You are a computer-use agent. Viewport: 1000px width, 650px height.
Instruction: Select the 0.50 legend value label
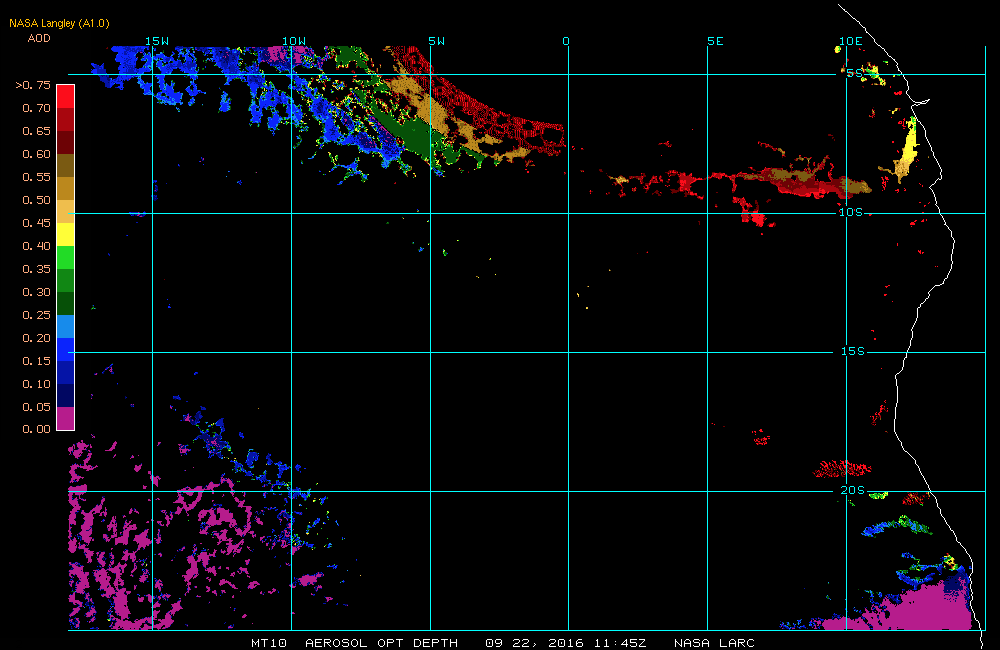click(36, 200)
